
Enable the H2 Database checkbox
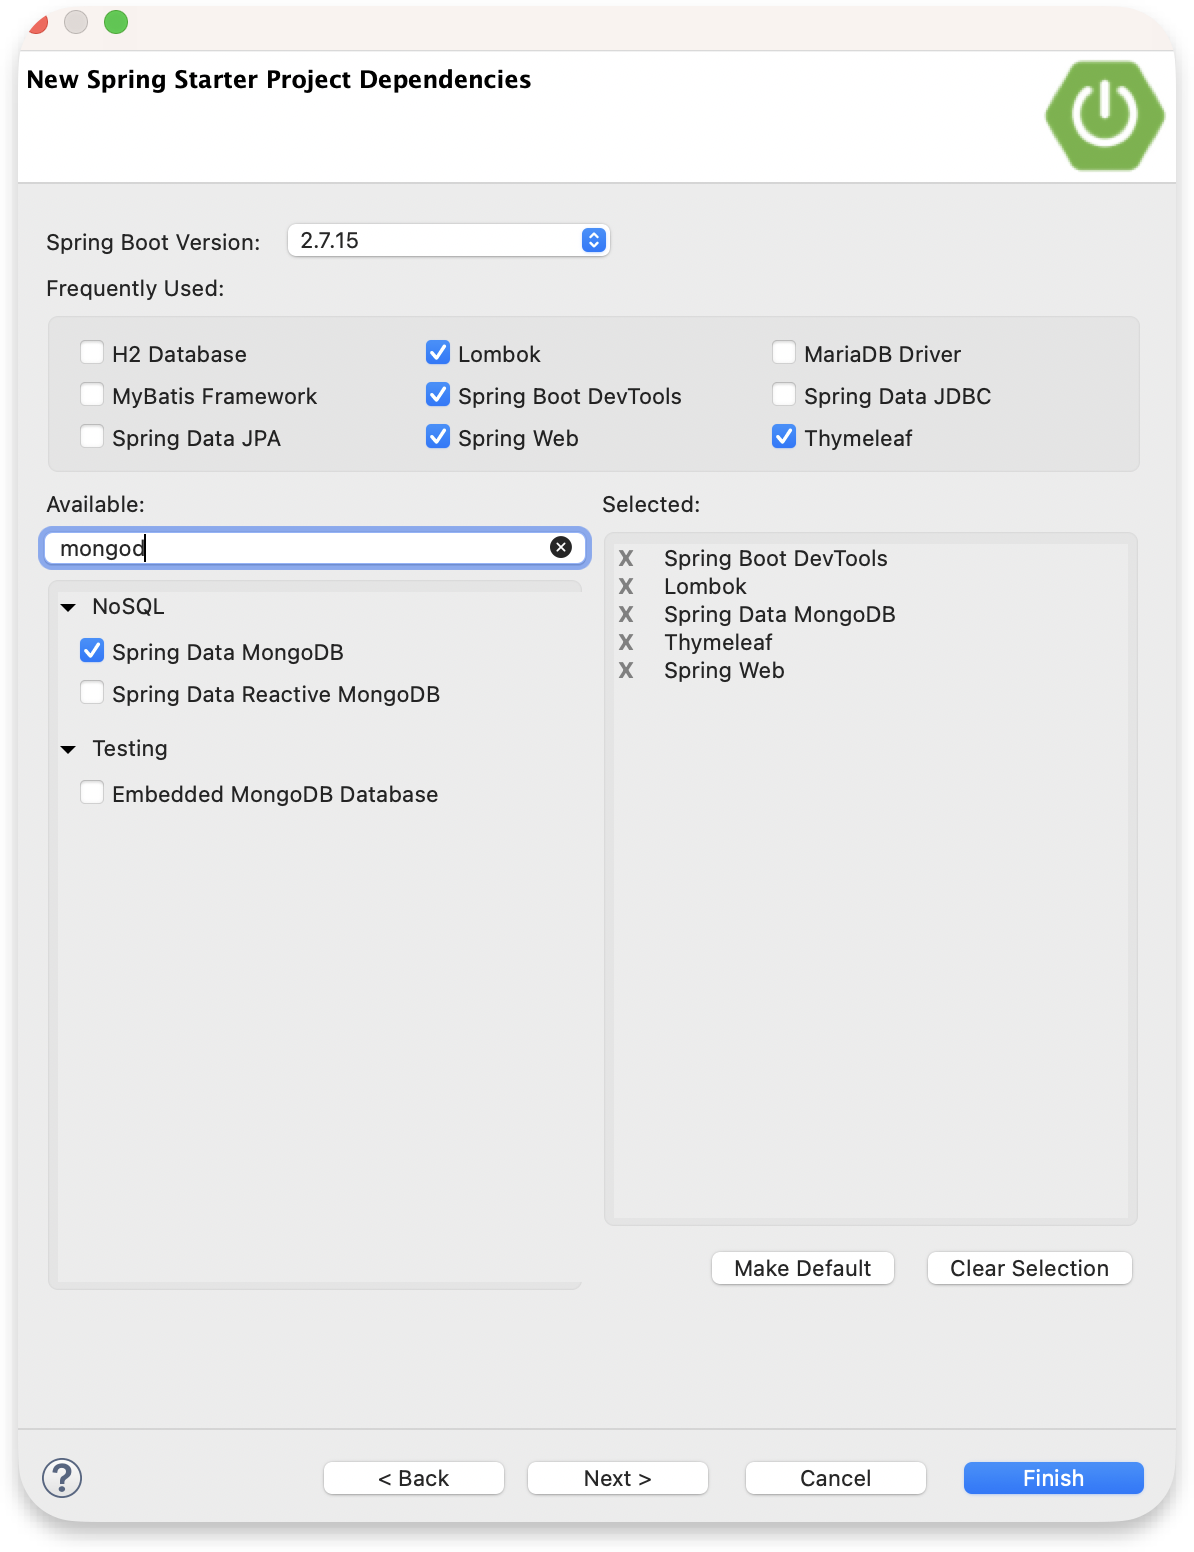click(x=92, y=353)
